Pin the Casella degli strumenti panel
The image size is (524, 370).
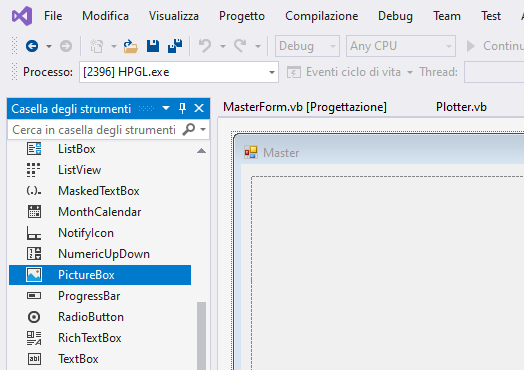tap(182, 108)
